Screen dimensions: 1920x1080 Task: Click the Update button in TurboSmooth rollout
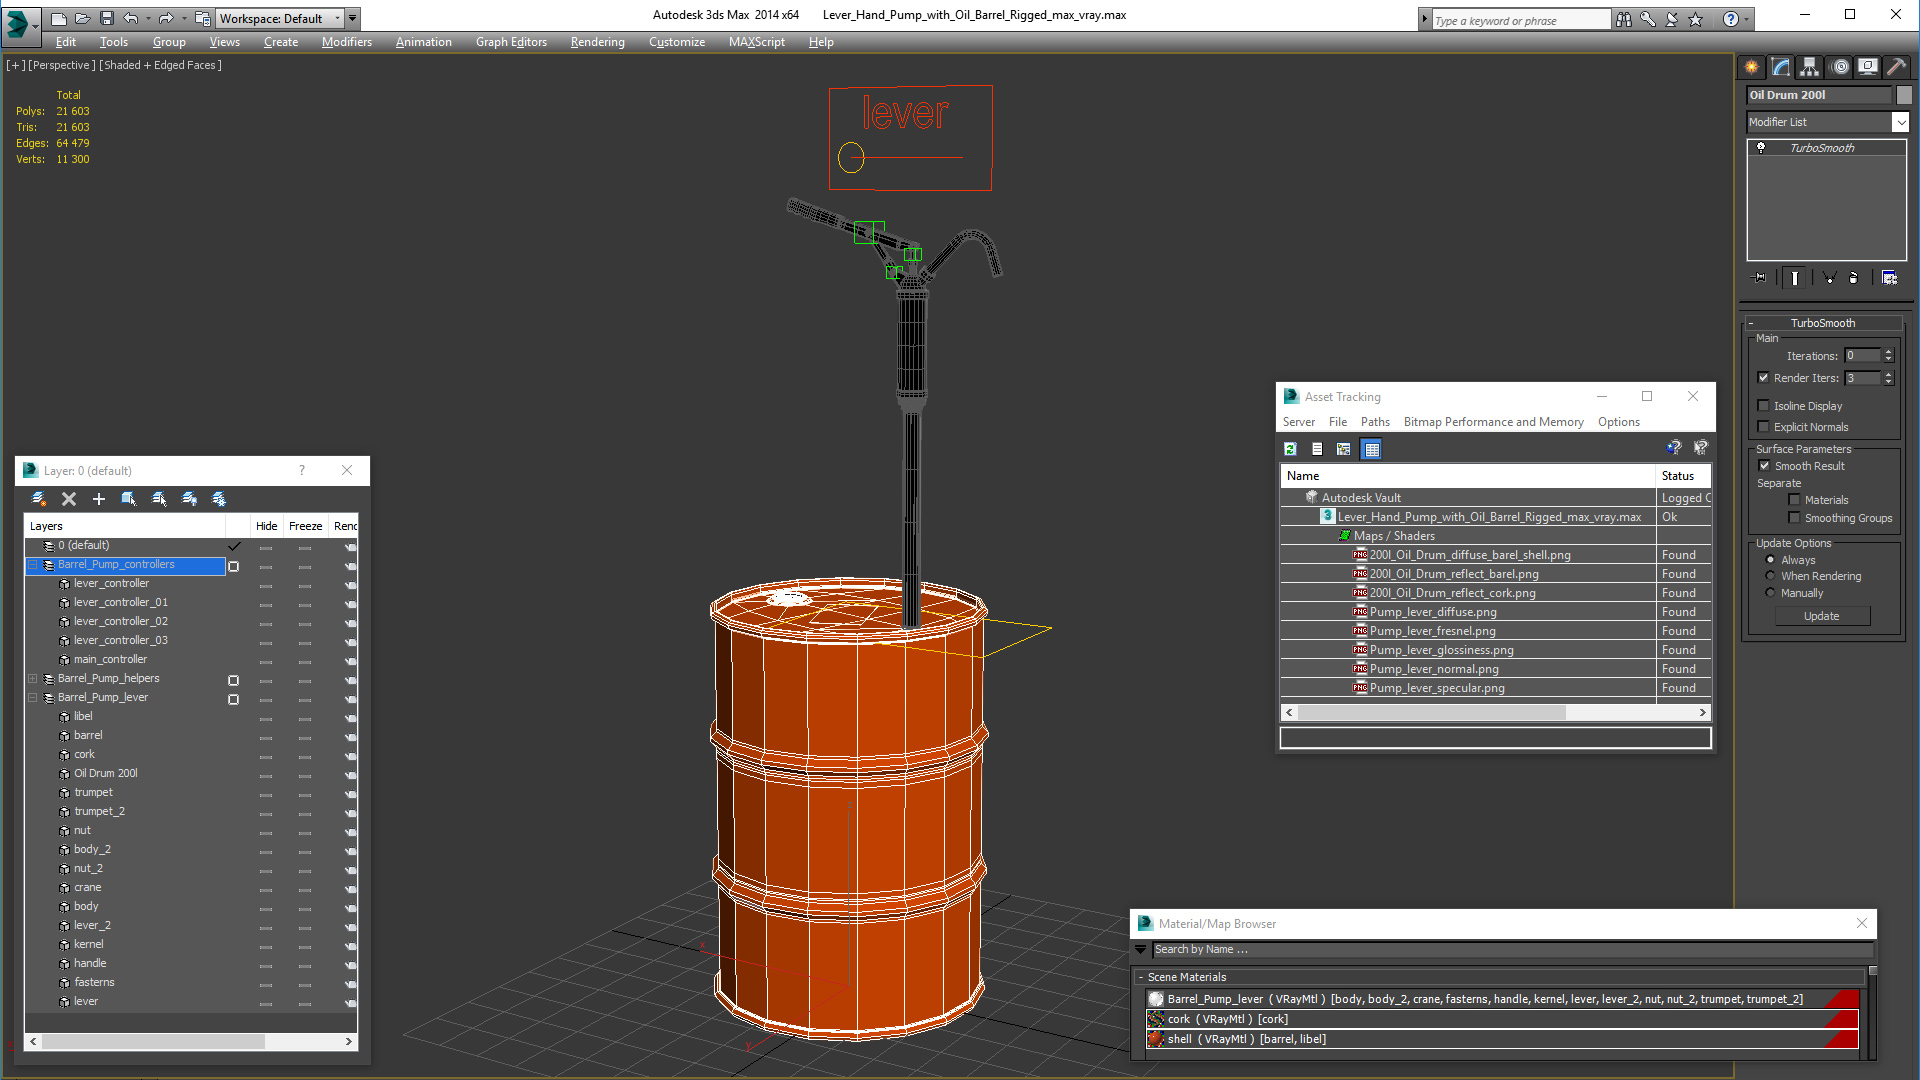(1821, 616)
